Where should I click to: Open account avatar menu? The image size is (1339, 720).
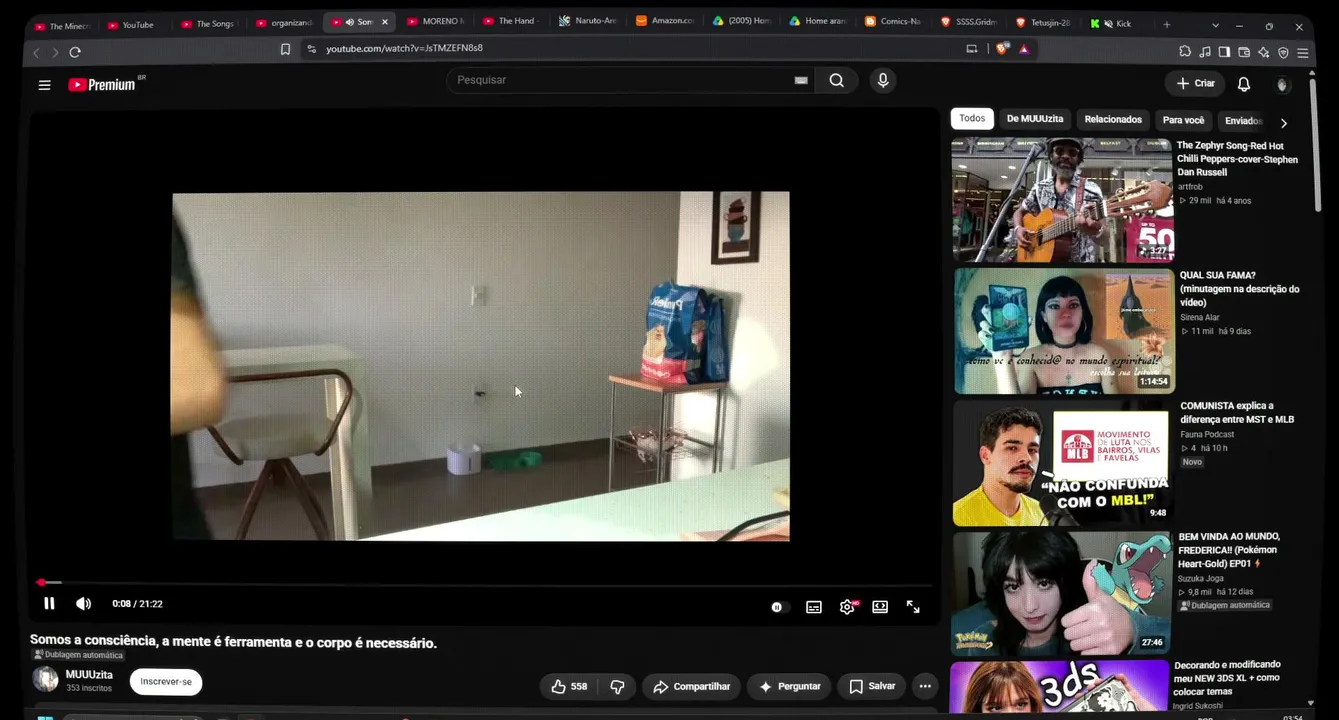1283,85
